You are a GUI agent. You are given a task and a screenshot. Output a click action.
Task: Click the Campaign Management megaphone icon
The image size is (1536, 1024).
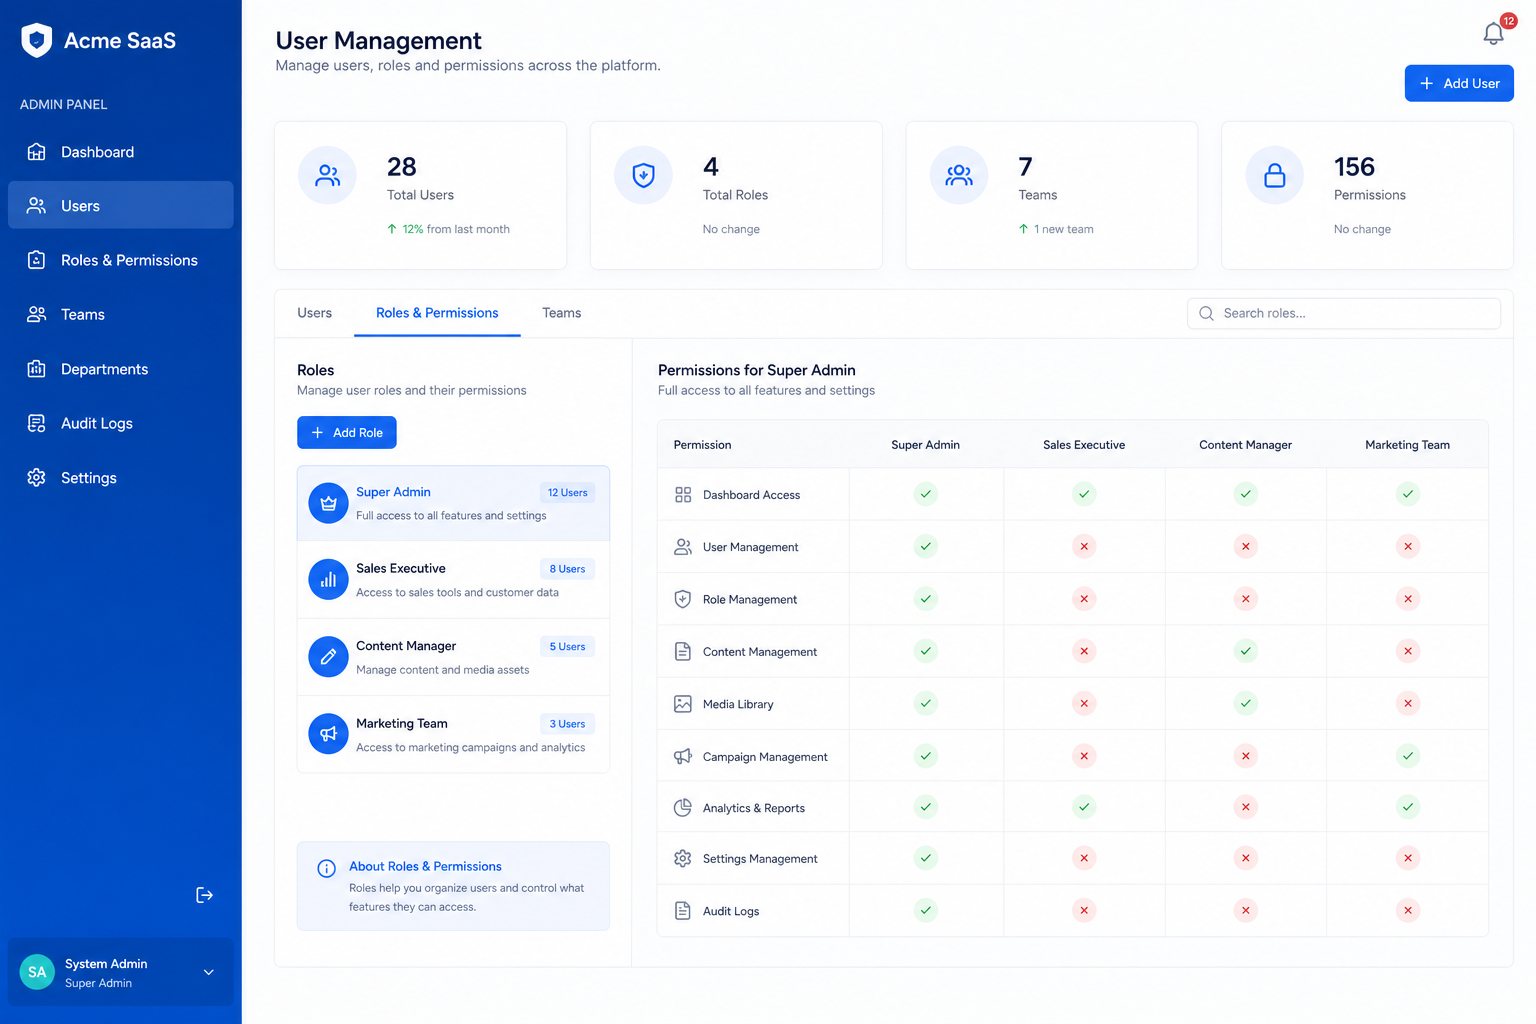click(683, 757)
